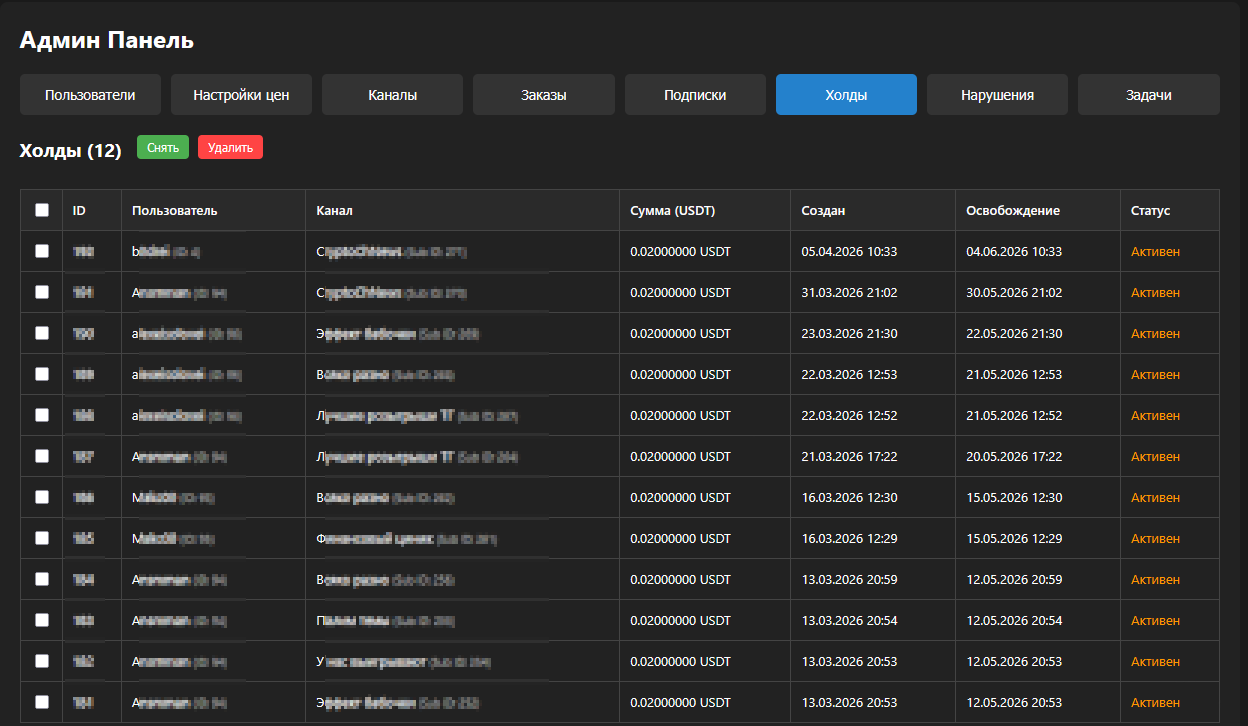Click the red Удалить button
Image resolution: width=1248 pixels, height=726 pixels.
pos(230,148)
